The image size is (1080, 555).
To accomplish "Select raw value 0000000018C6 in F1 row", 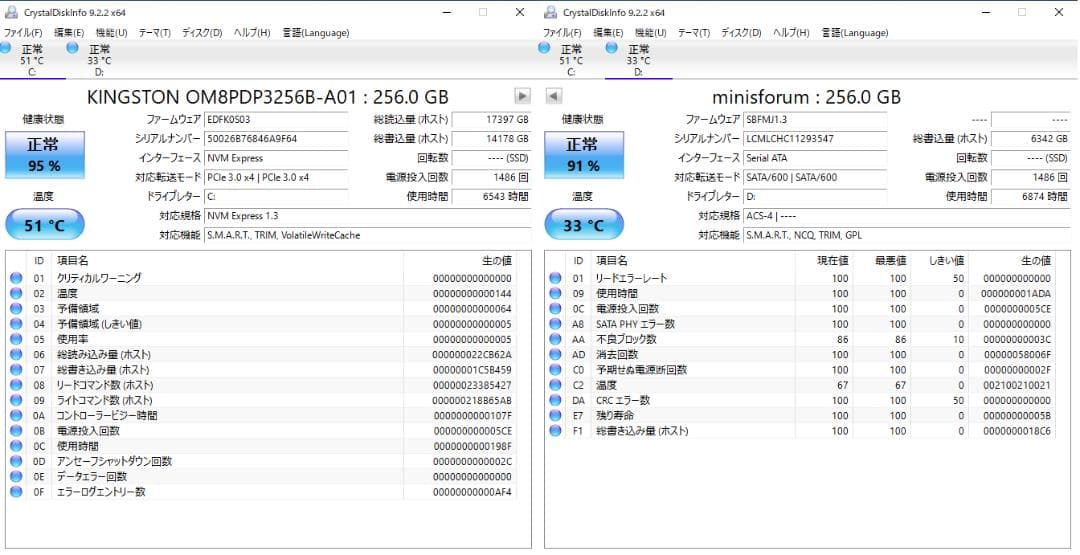I will coord(1017,431).
